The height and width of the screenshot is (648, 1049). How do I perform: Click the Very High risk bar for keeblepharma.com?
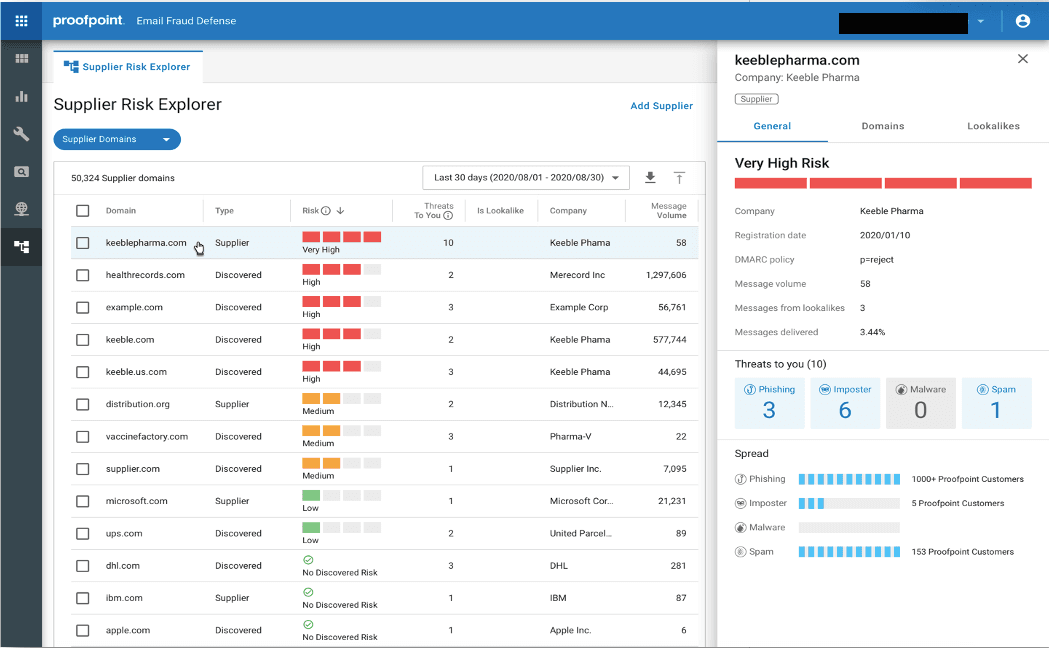click(x=341, y=237)
